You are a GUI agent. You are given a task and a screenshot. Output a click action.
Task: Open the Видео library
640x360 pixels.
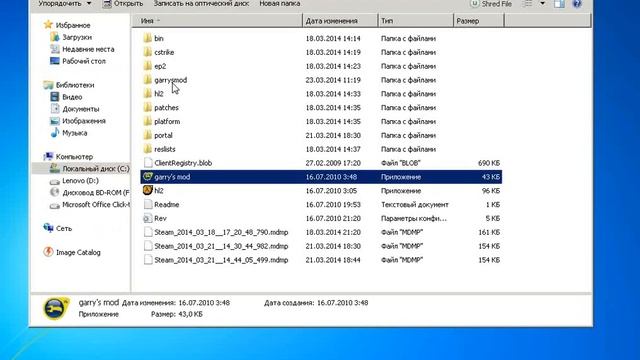click(66, 97)
